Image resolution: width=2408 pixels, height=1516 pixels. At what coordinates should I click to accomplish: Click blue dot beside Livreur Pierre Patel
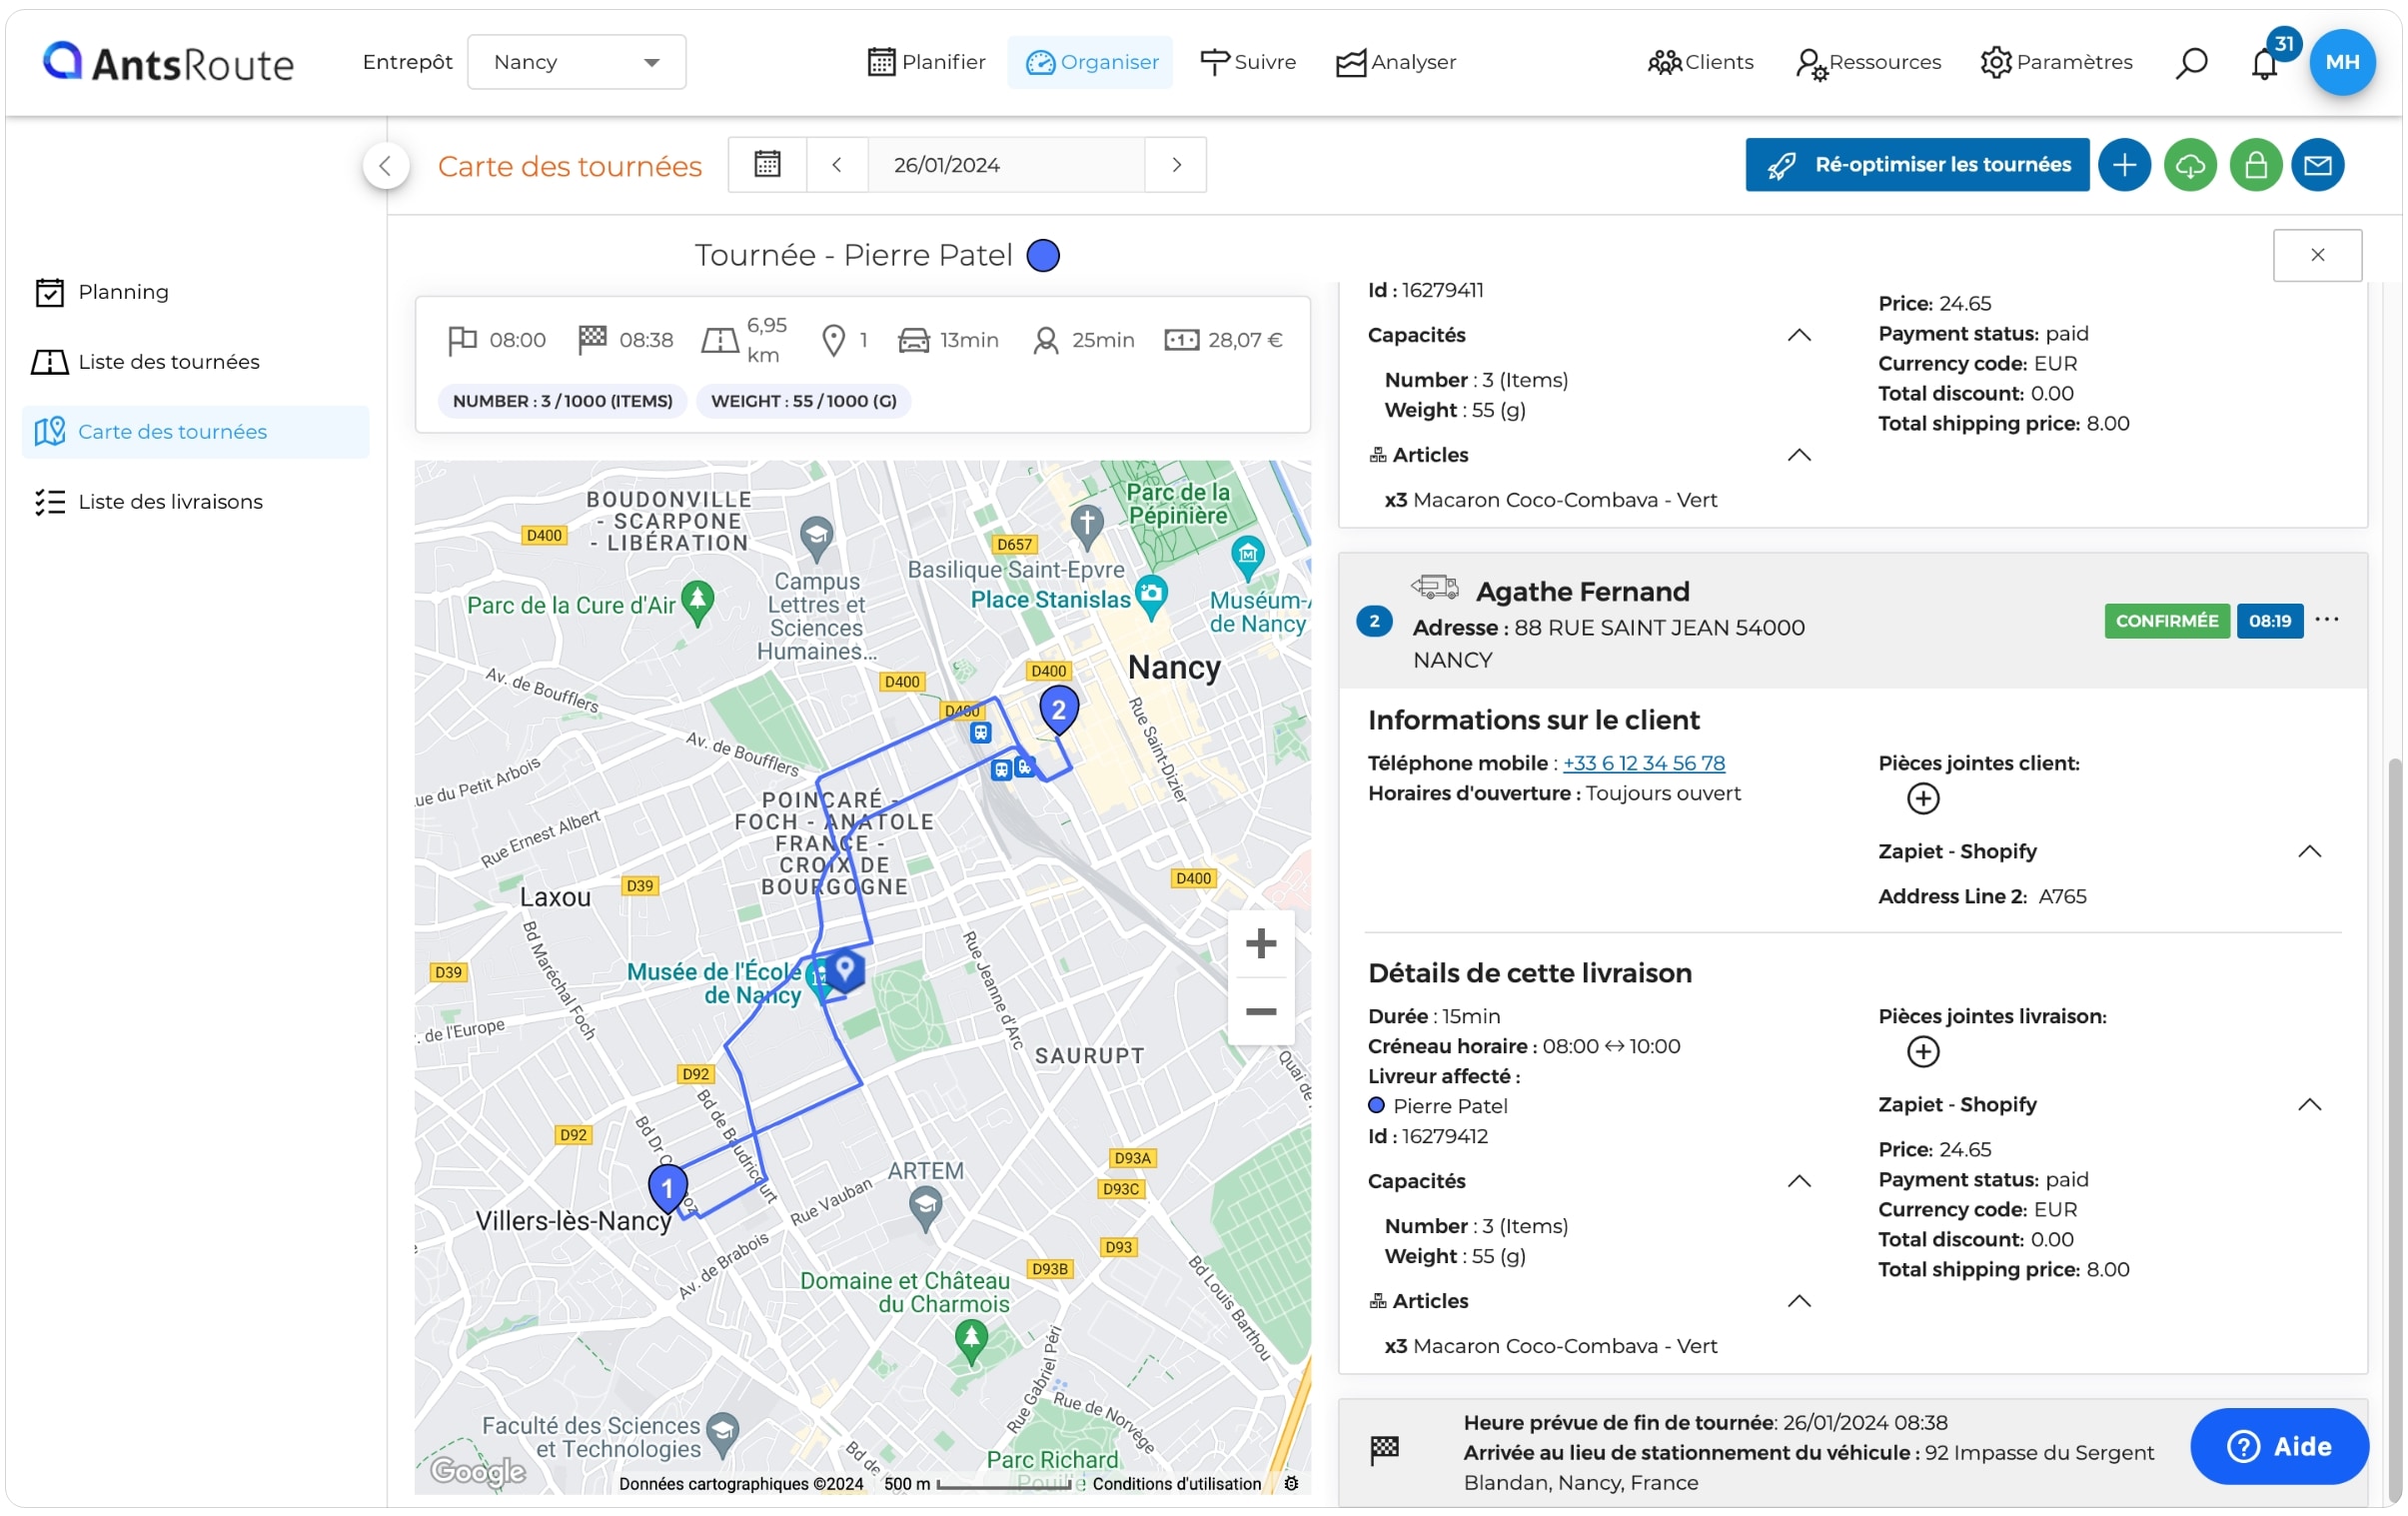point(1376,1106)
